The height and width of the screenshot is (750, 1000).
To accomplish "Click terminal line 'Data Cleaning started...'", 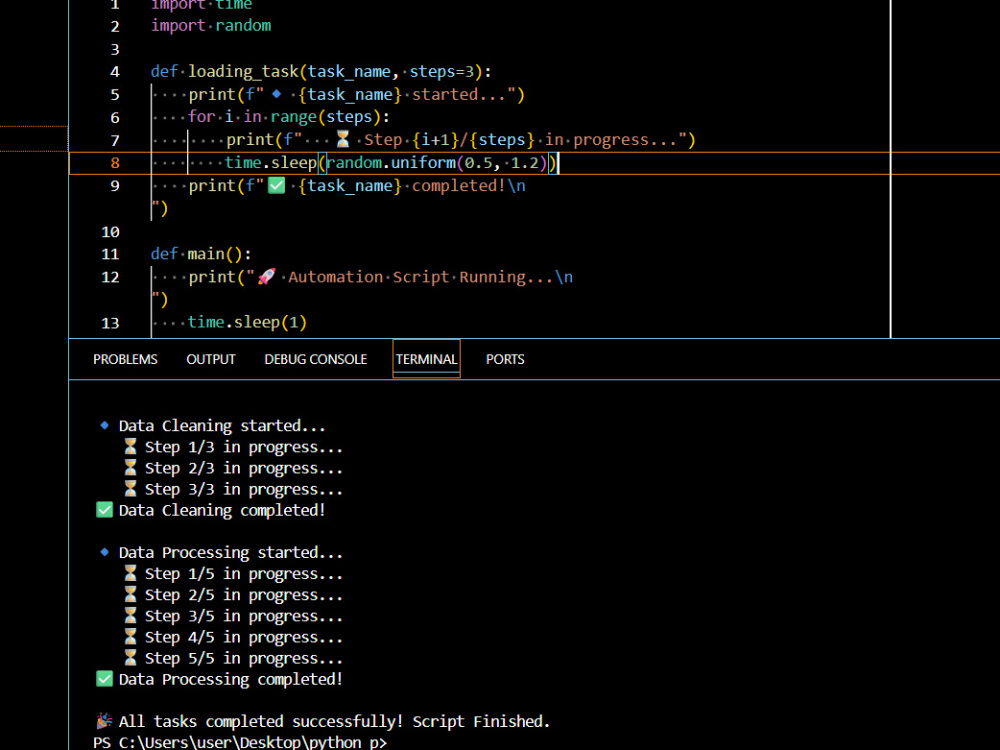I will tap(212, 425).
